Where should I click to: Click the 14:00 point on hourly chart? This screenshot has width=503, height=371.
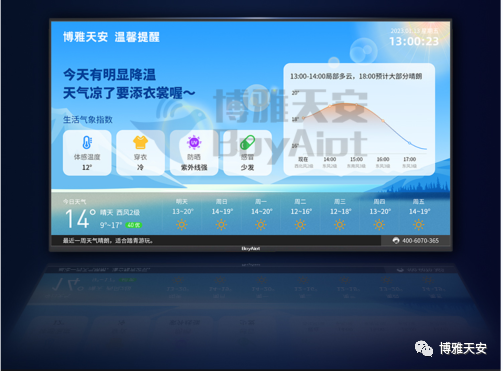click(x=330, y=106)
